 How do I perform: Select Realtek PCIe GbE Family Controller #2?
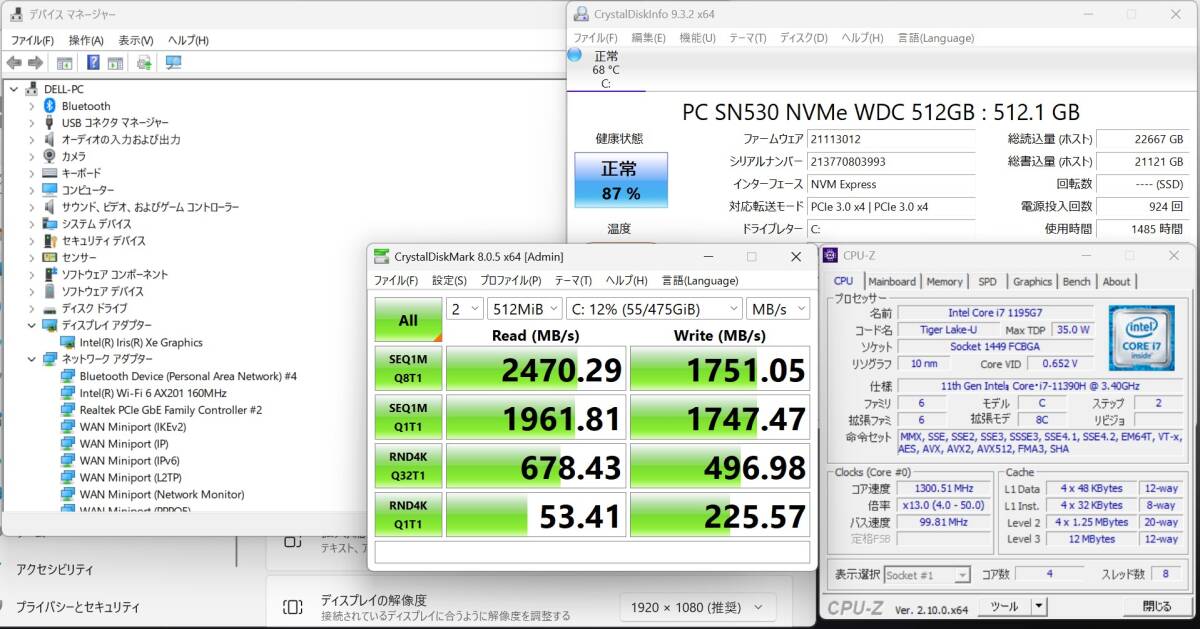point(170,410)
